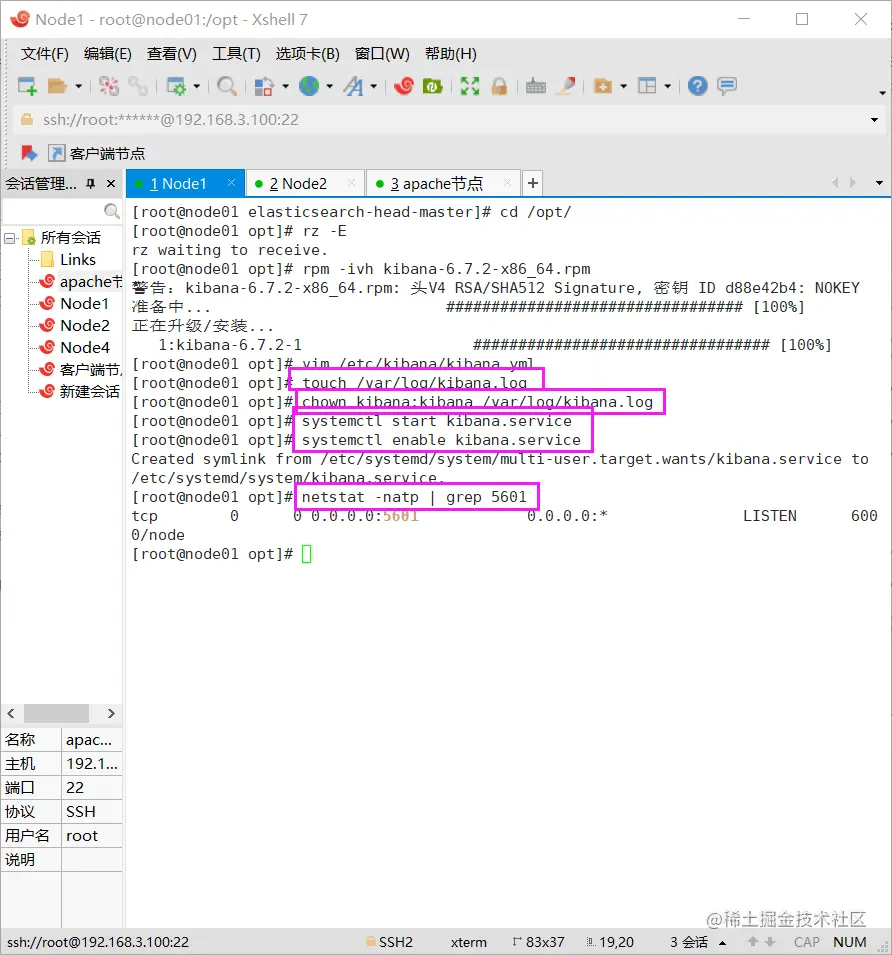This screenshot has width=892, height=955.
Task: Open the tab list dropdown arrow
Action: (x=879, y=183)
